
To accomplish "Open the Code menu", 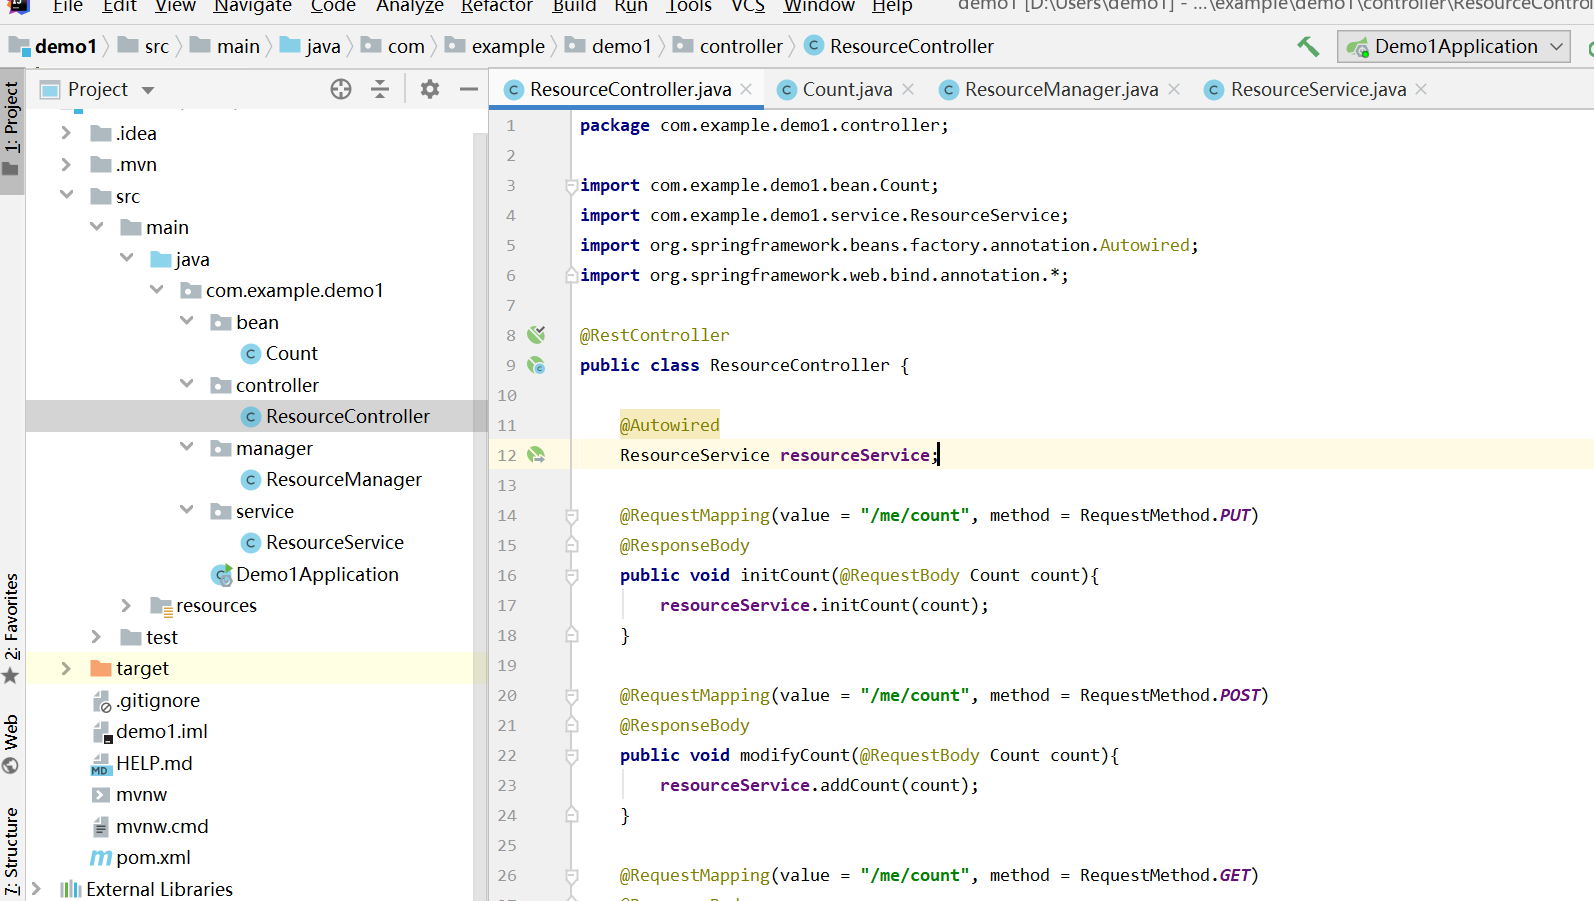I will pyautogui.click(x=333, y=6).
